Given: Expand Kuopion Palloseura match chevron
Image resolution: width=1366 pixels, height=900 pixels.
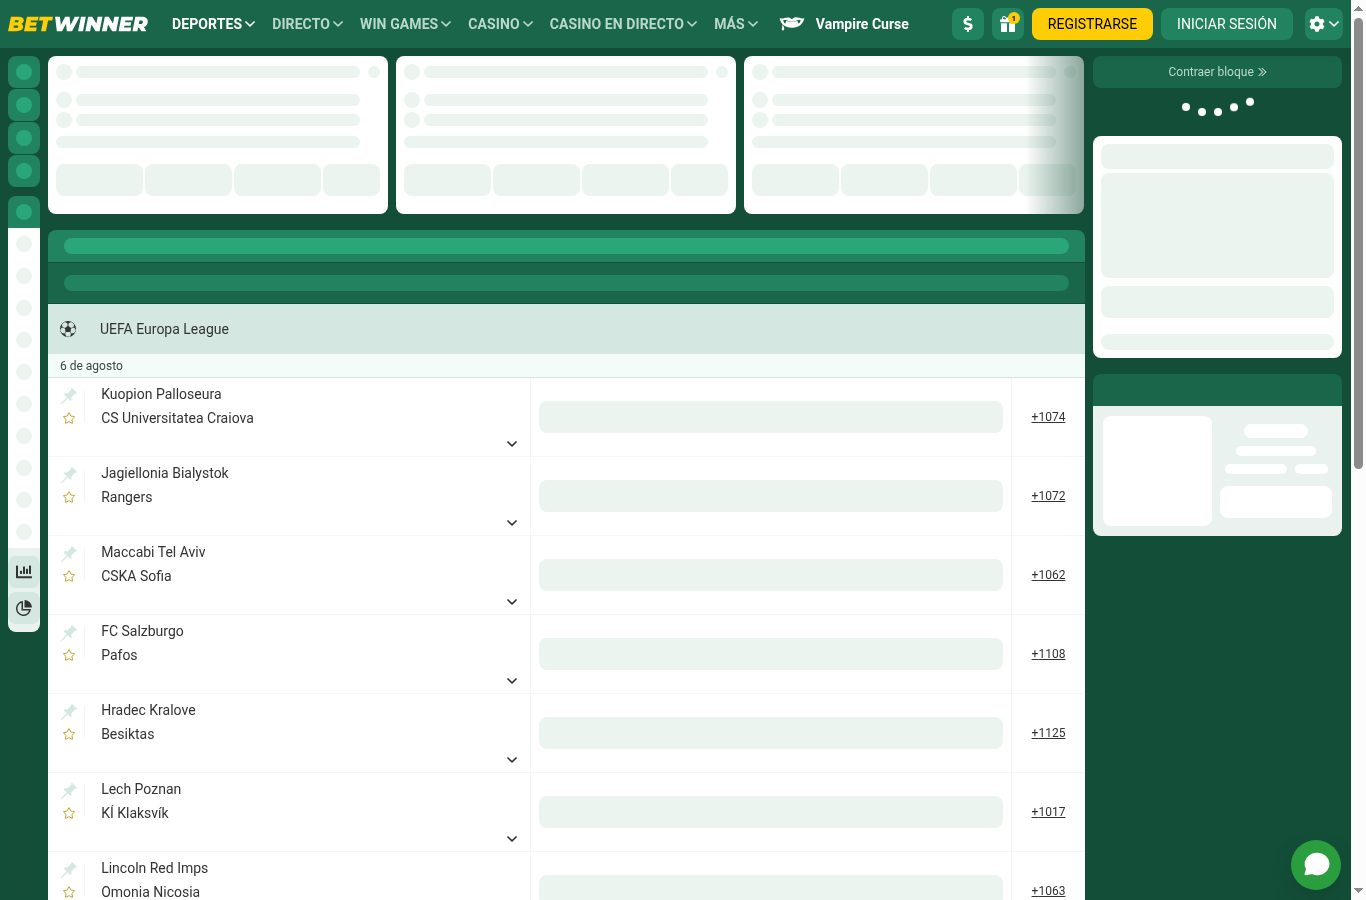Looking at the screenshot, I should [512, 444].
